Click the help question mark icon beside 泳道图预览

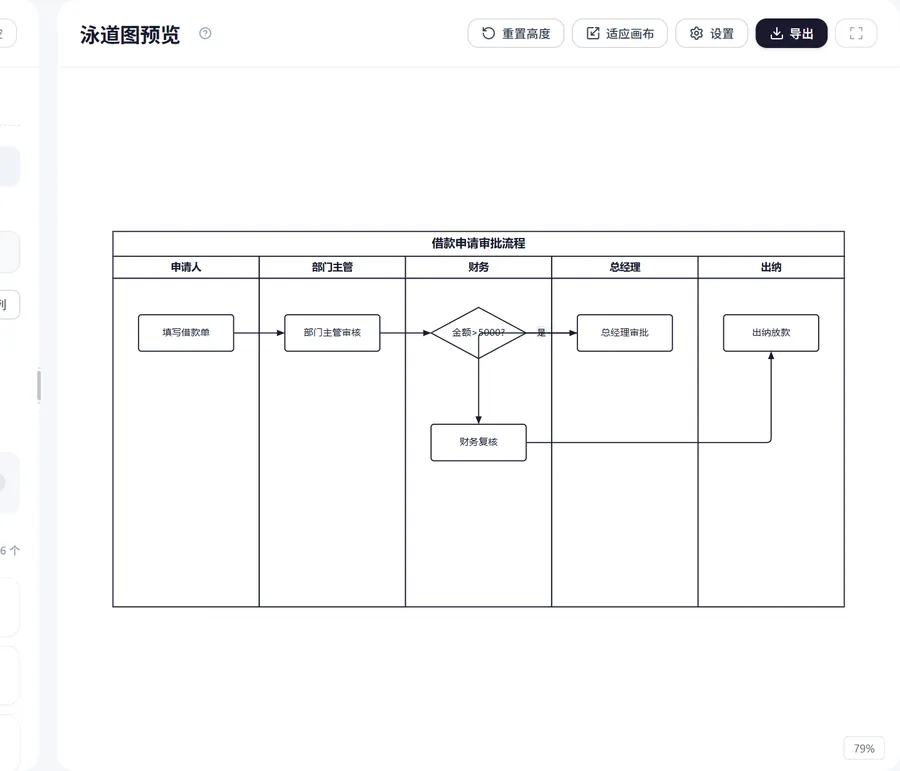[205, 33]
